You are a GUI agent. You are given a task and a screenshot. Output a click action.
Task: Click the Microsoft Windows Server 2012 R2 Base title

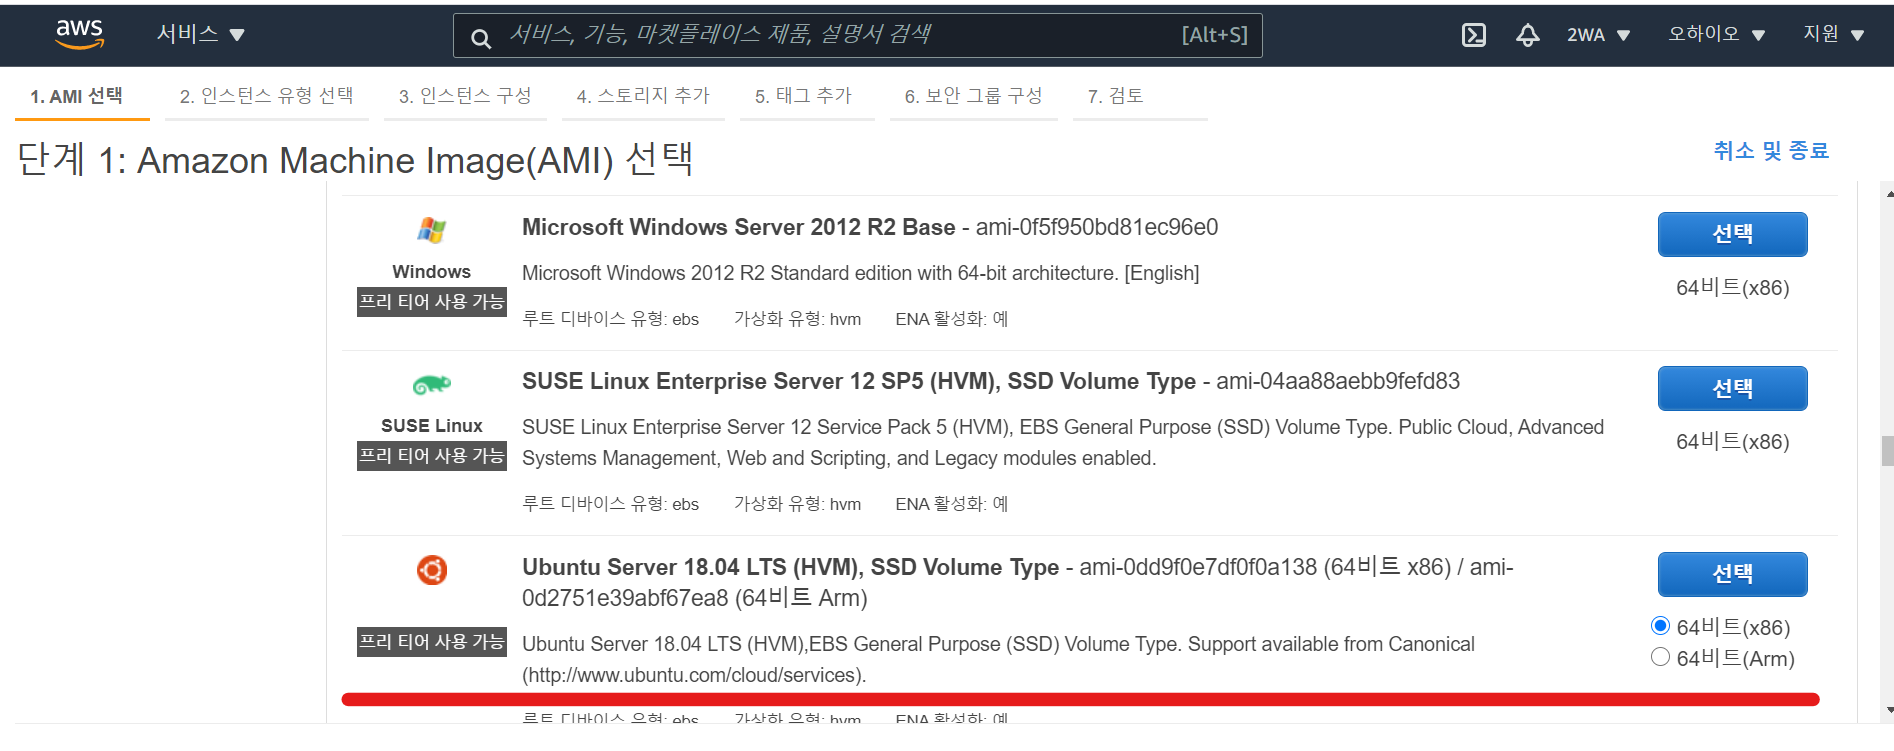(x=739, y=227)
